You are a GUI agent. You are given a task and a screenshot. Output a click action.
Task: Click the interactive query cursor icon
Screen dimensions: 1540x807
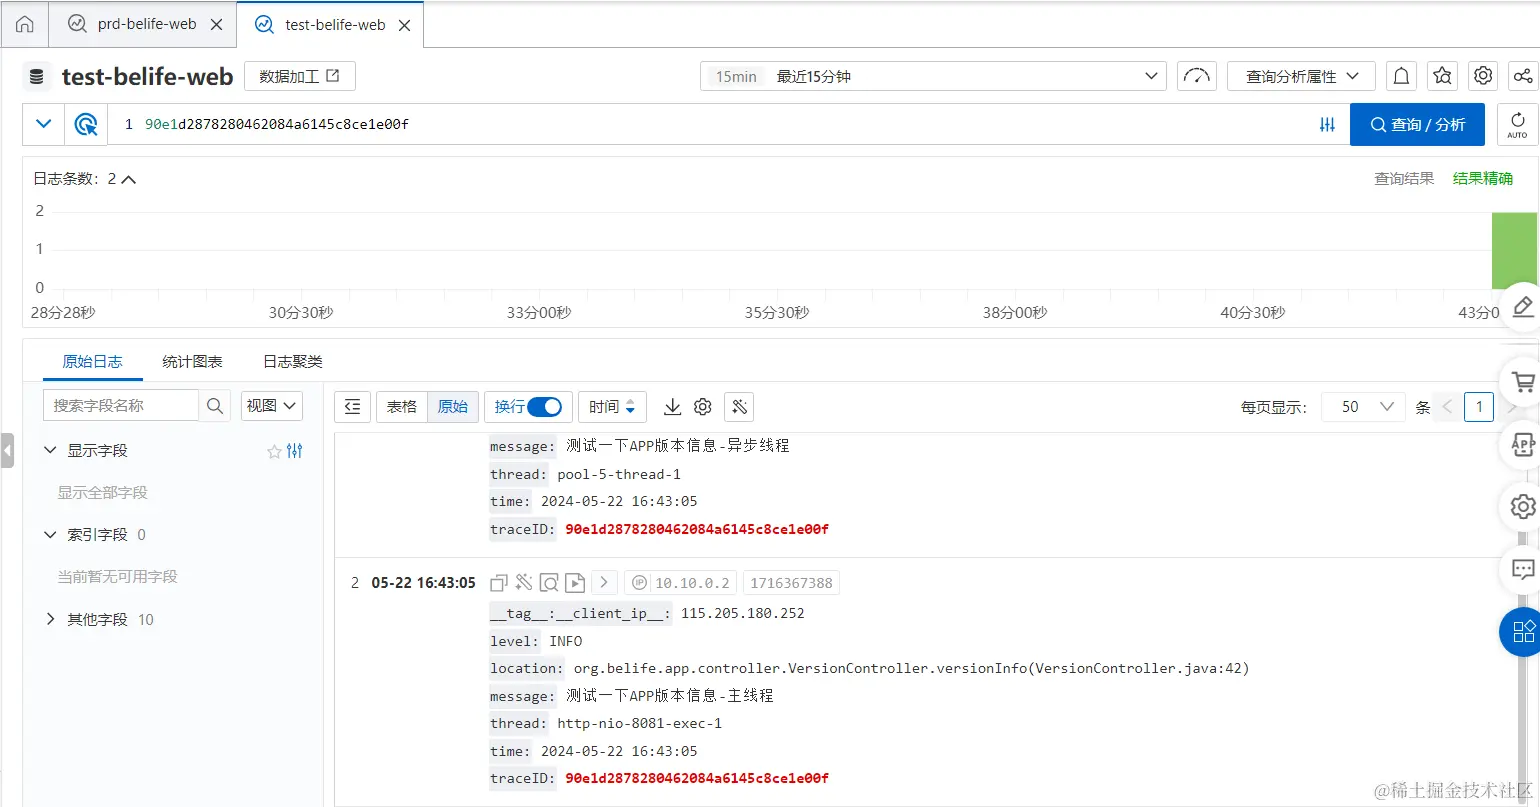86,124
